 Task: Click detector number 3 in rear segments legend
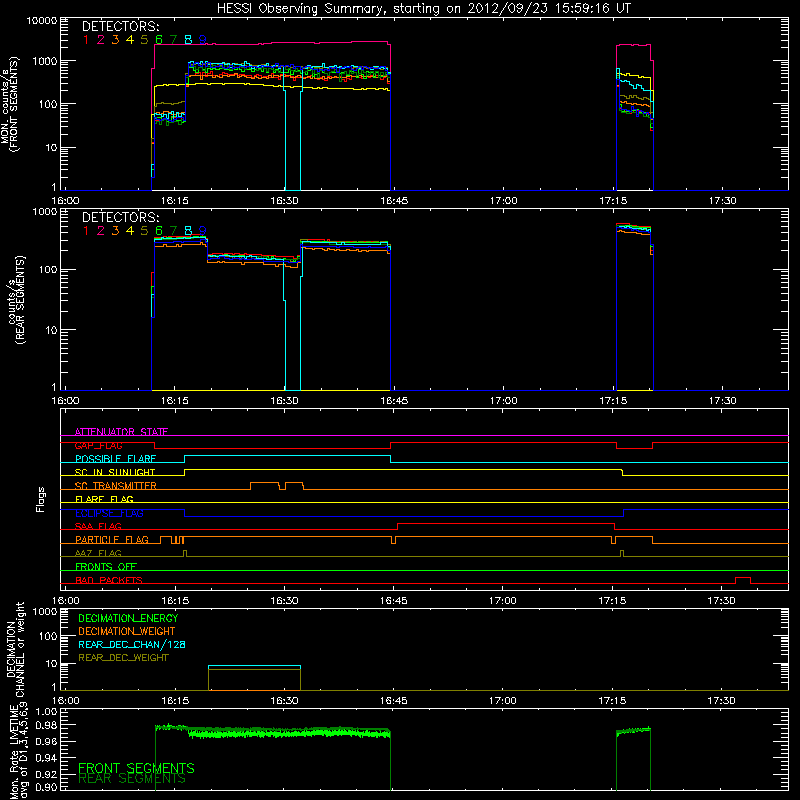click(115, 231)
